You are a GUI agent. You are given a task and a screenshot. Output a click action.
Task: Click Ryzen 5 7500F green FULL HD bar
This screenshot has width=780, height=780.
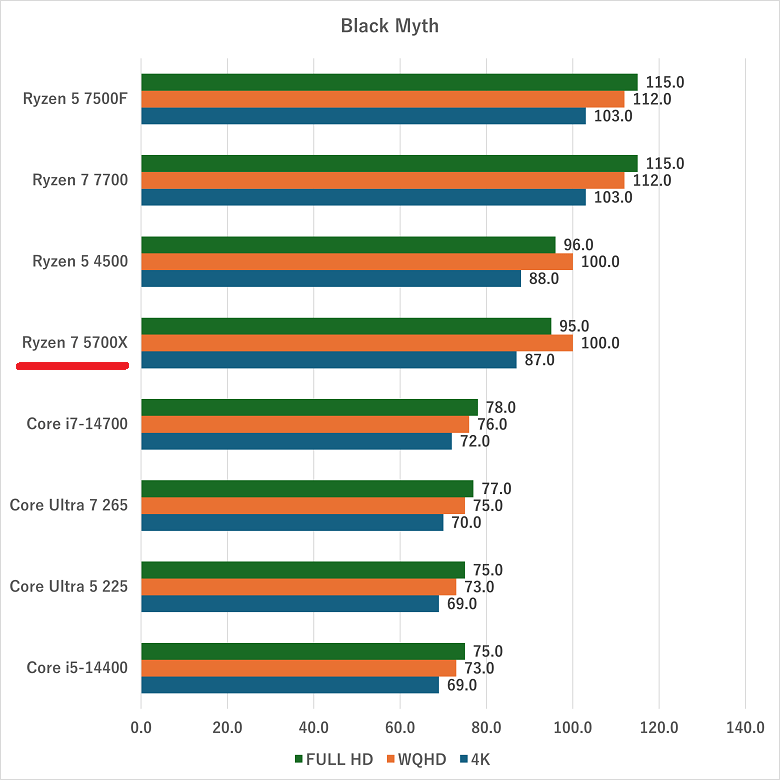coord(389,82)
